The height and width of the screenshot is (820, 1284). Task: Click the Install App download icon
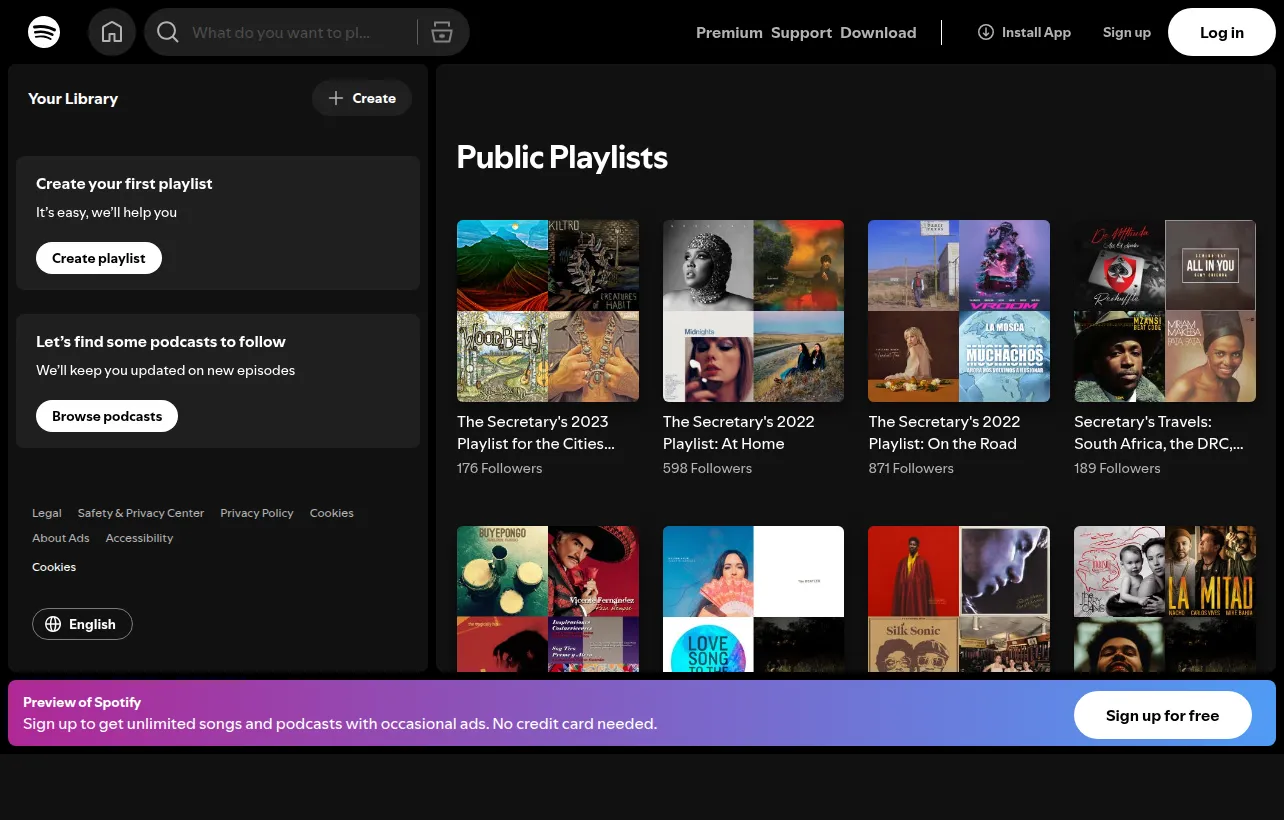[986, 32]
